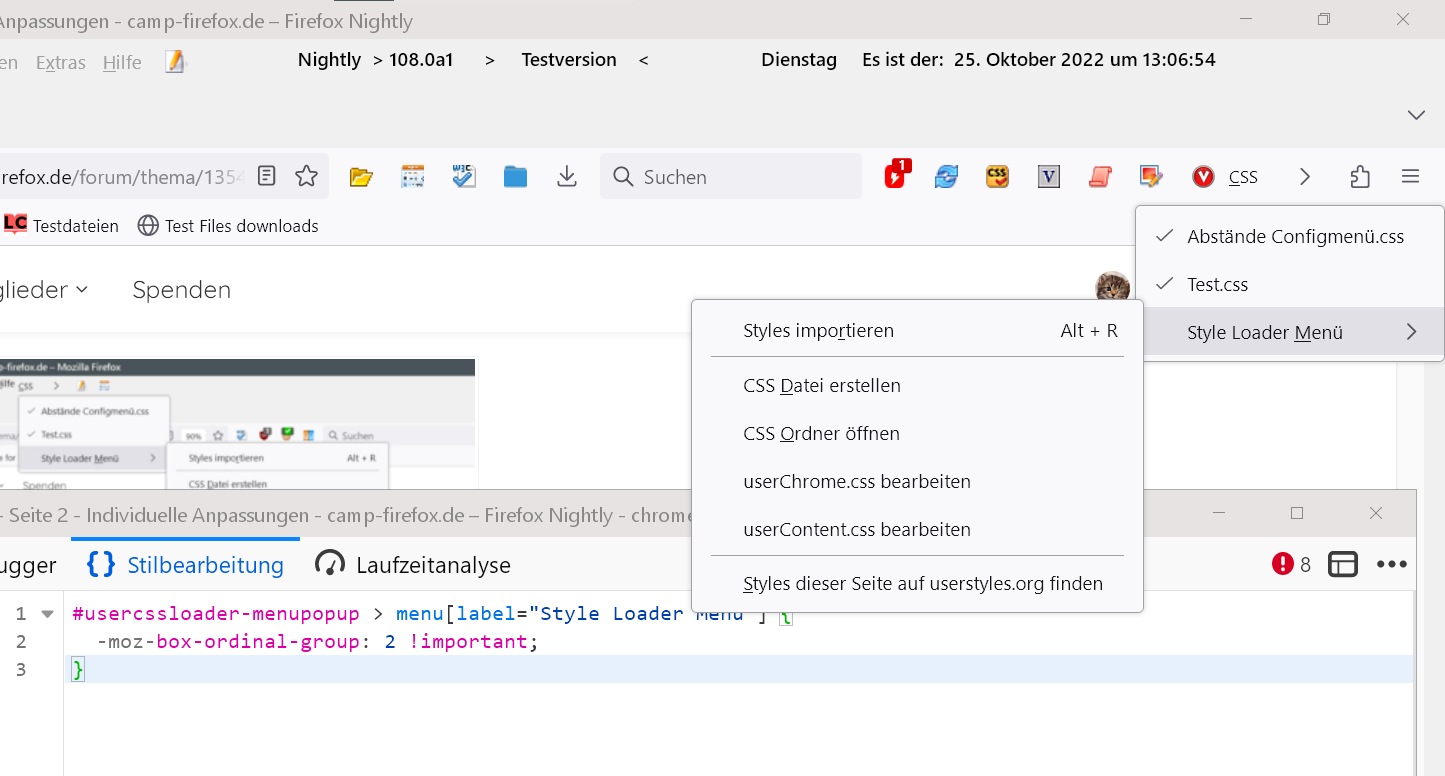Click the reader view icon in address bar
The image size is (1445, 776).
[x=266, y=177]
